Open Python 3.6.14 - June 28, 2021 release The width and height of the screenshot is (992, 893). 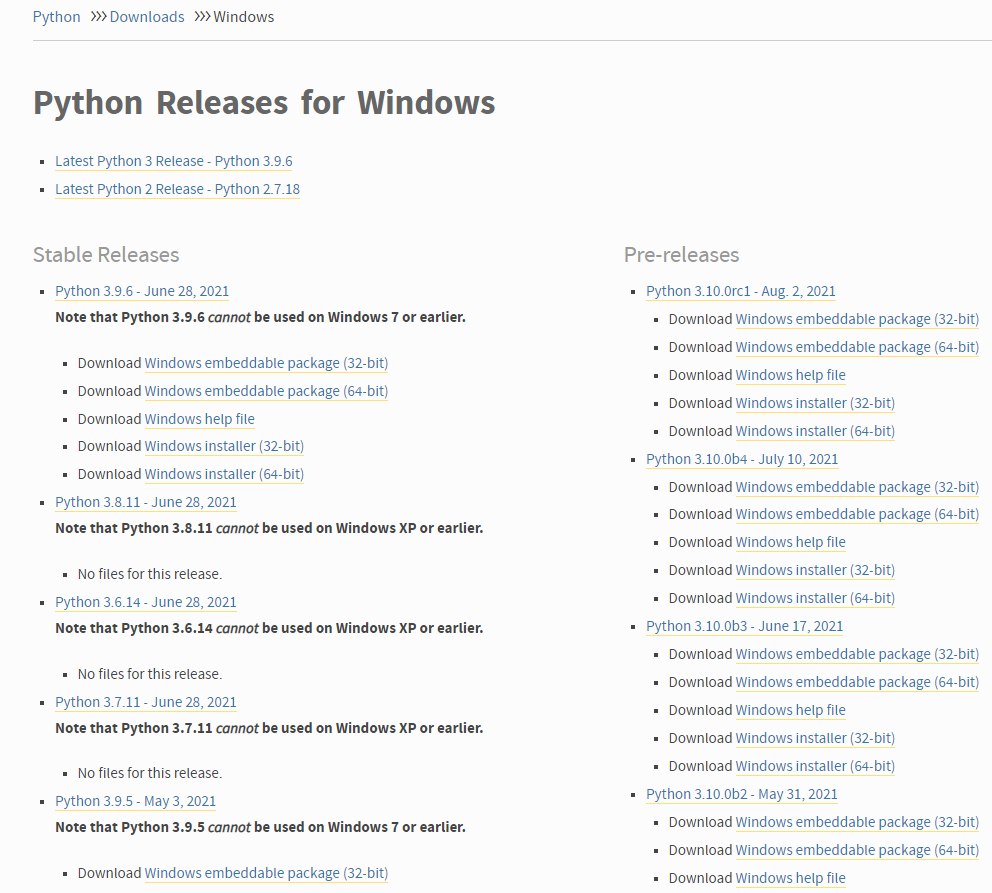[x=146, y=602]
